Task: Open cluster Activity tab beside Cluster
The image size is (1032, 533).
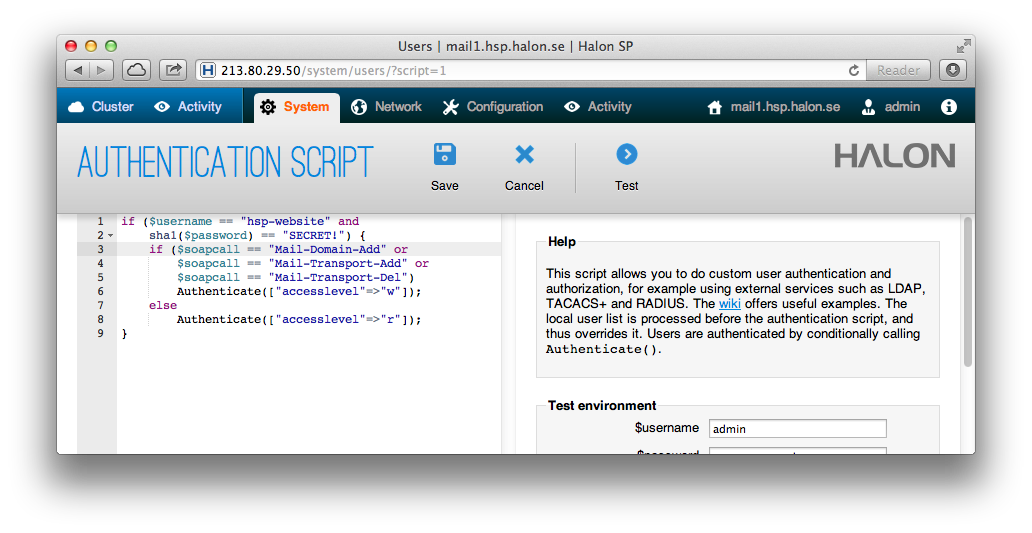Action: 188,107
